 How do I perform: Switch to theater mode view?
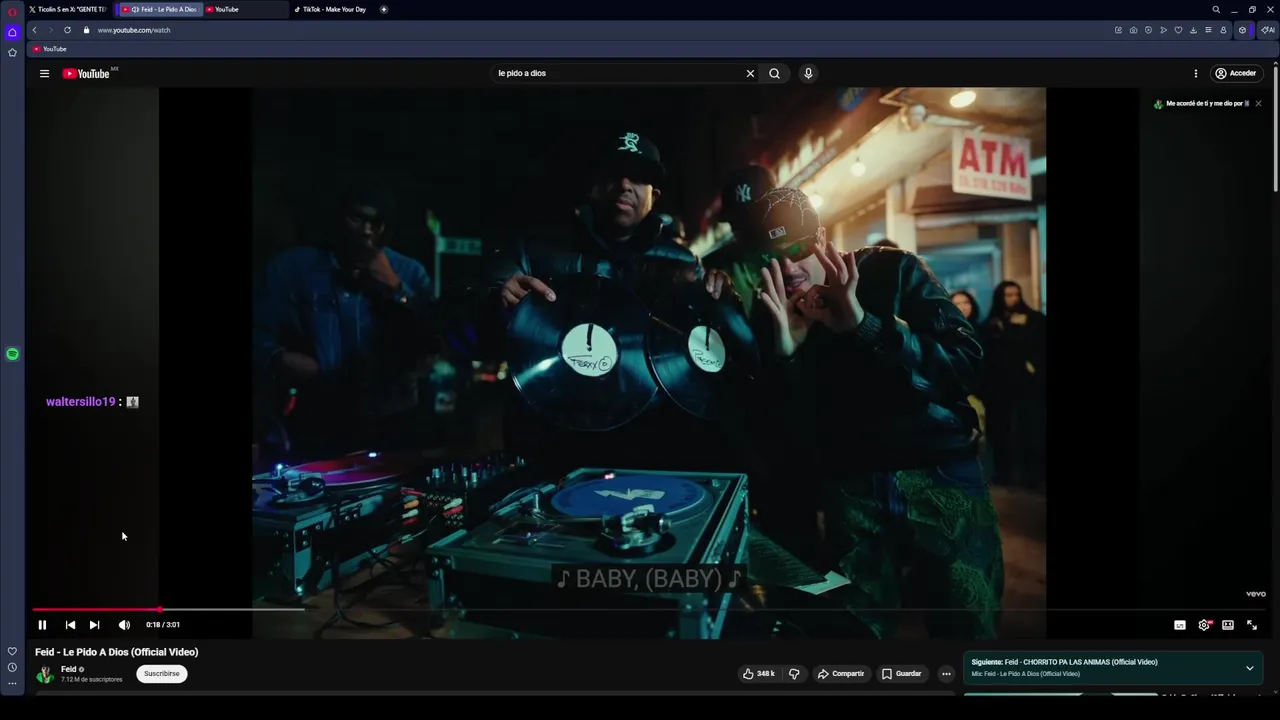pyautogui.click(x=1228, y=625)
